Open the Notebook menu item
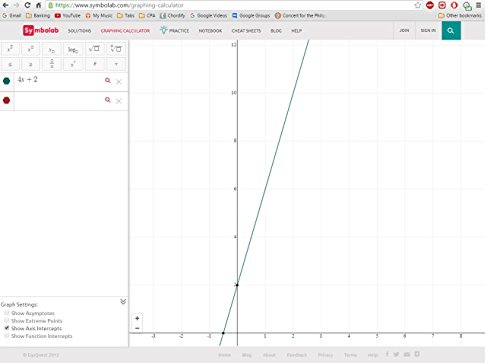Viewport: 500px width, 363px height. tap(210, 31)
